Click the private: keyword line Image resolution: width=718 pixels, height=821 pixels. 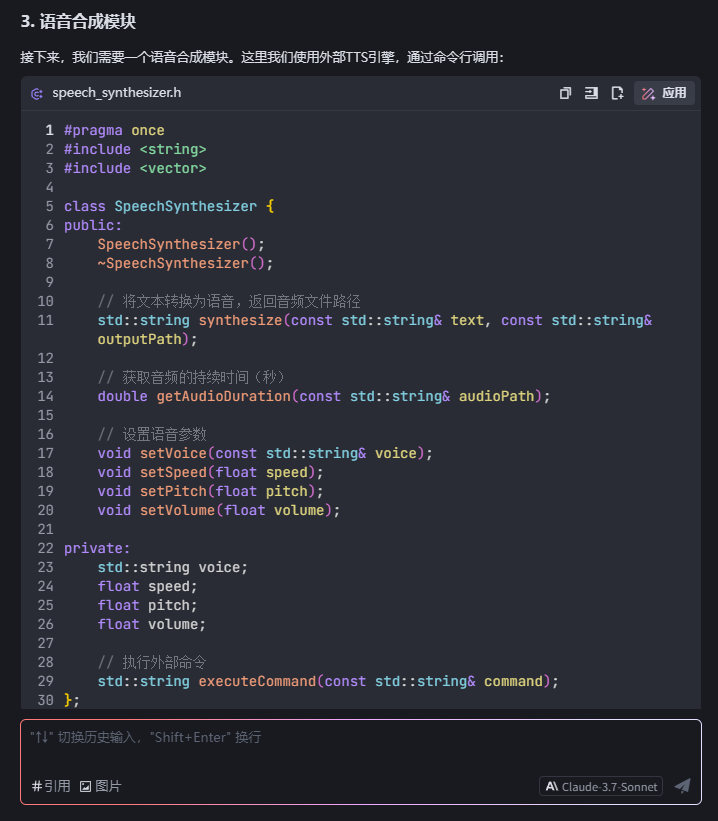[x=97, y=548]
